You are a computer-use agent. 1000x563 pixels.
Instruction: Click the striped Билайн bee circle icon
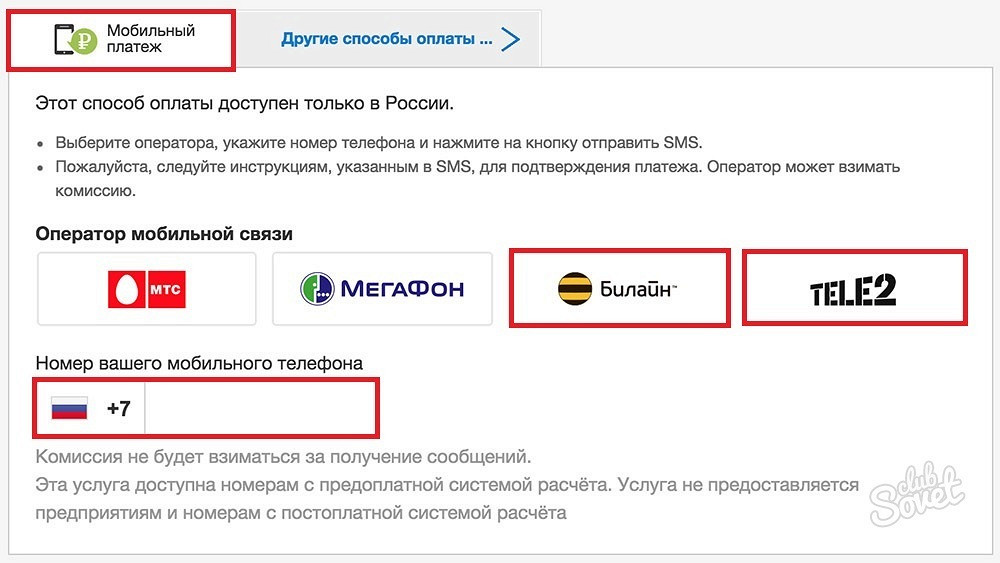tap(575, 289)
